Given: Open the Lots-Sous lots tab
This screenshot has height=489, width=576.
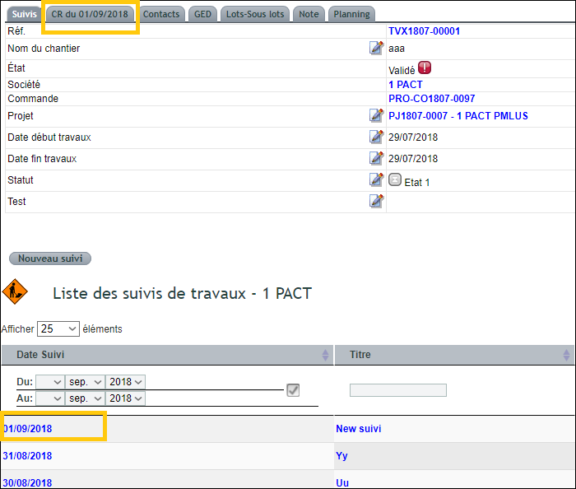Looking at the screenshot, I should click(255, 14).
